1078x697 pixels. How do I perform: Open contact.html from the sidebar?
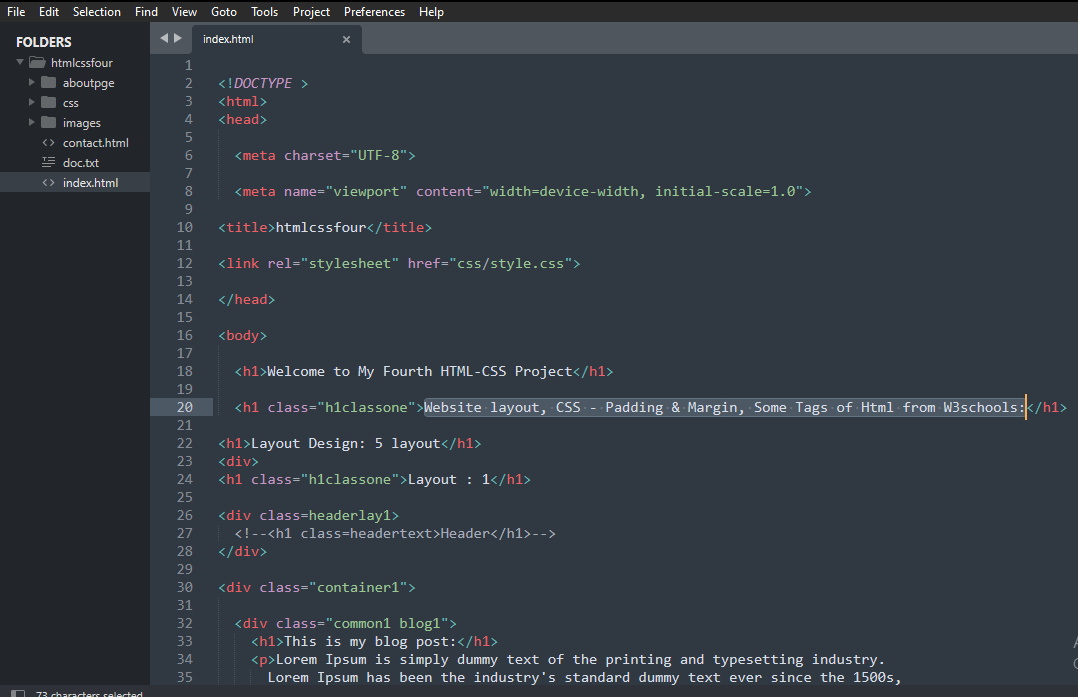(x=96, y=143)
